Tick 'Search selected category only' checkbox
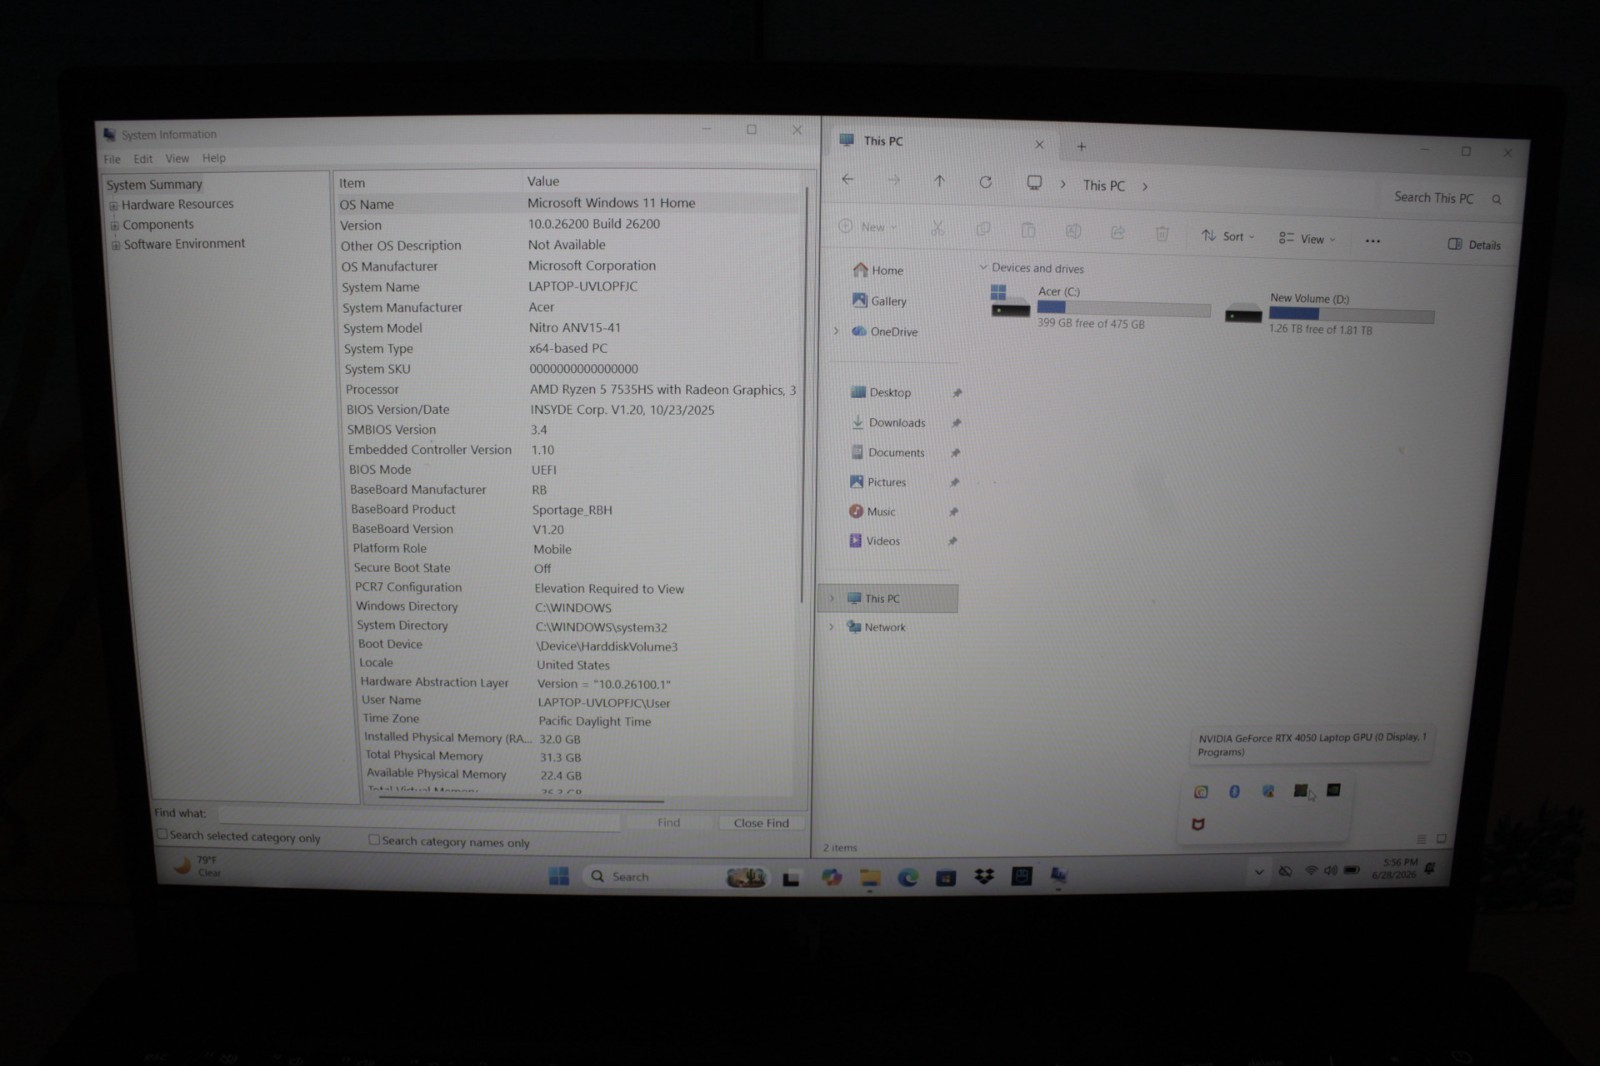 [x=162, y=834]
